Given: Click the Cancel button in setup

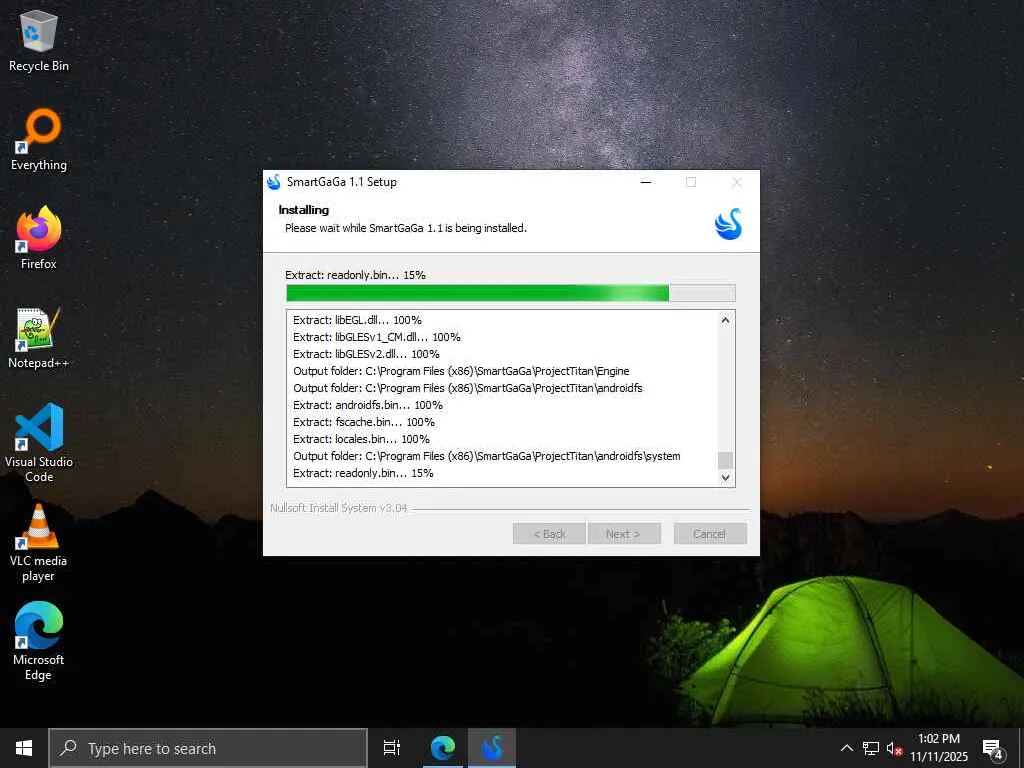Looking at the screenshot, I should pyautogui.click(x=710, y=534).
